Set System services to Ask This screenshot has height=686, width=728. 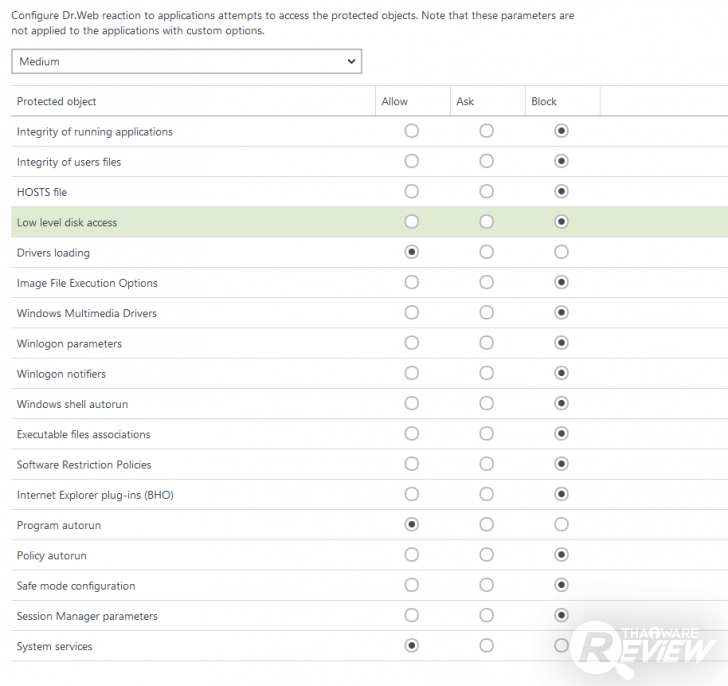pyautogui.click(x=486, y=646)
